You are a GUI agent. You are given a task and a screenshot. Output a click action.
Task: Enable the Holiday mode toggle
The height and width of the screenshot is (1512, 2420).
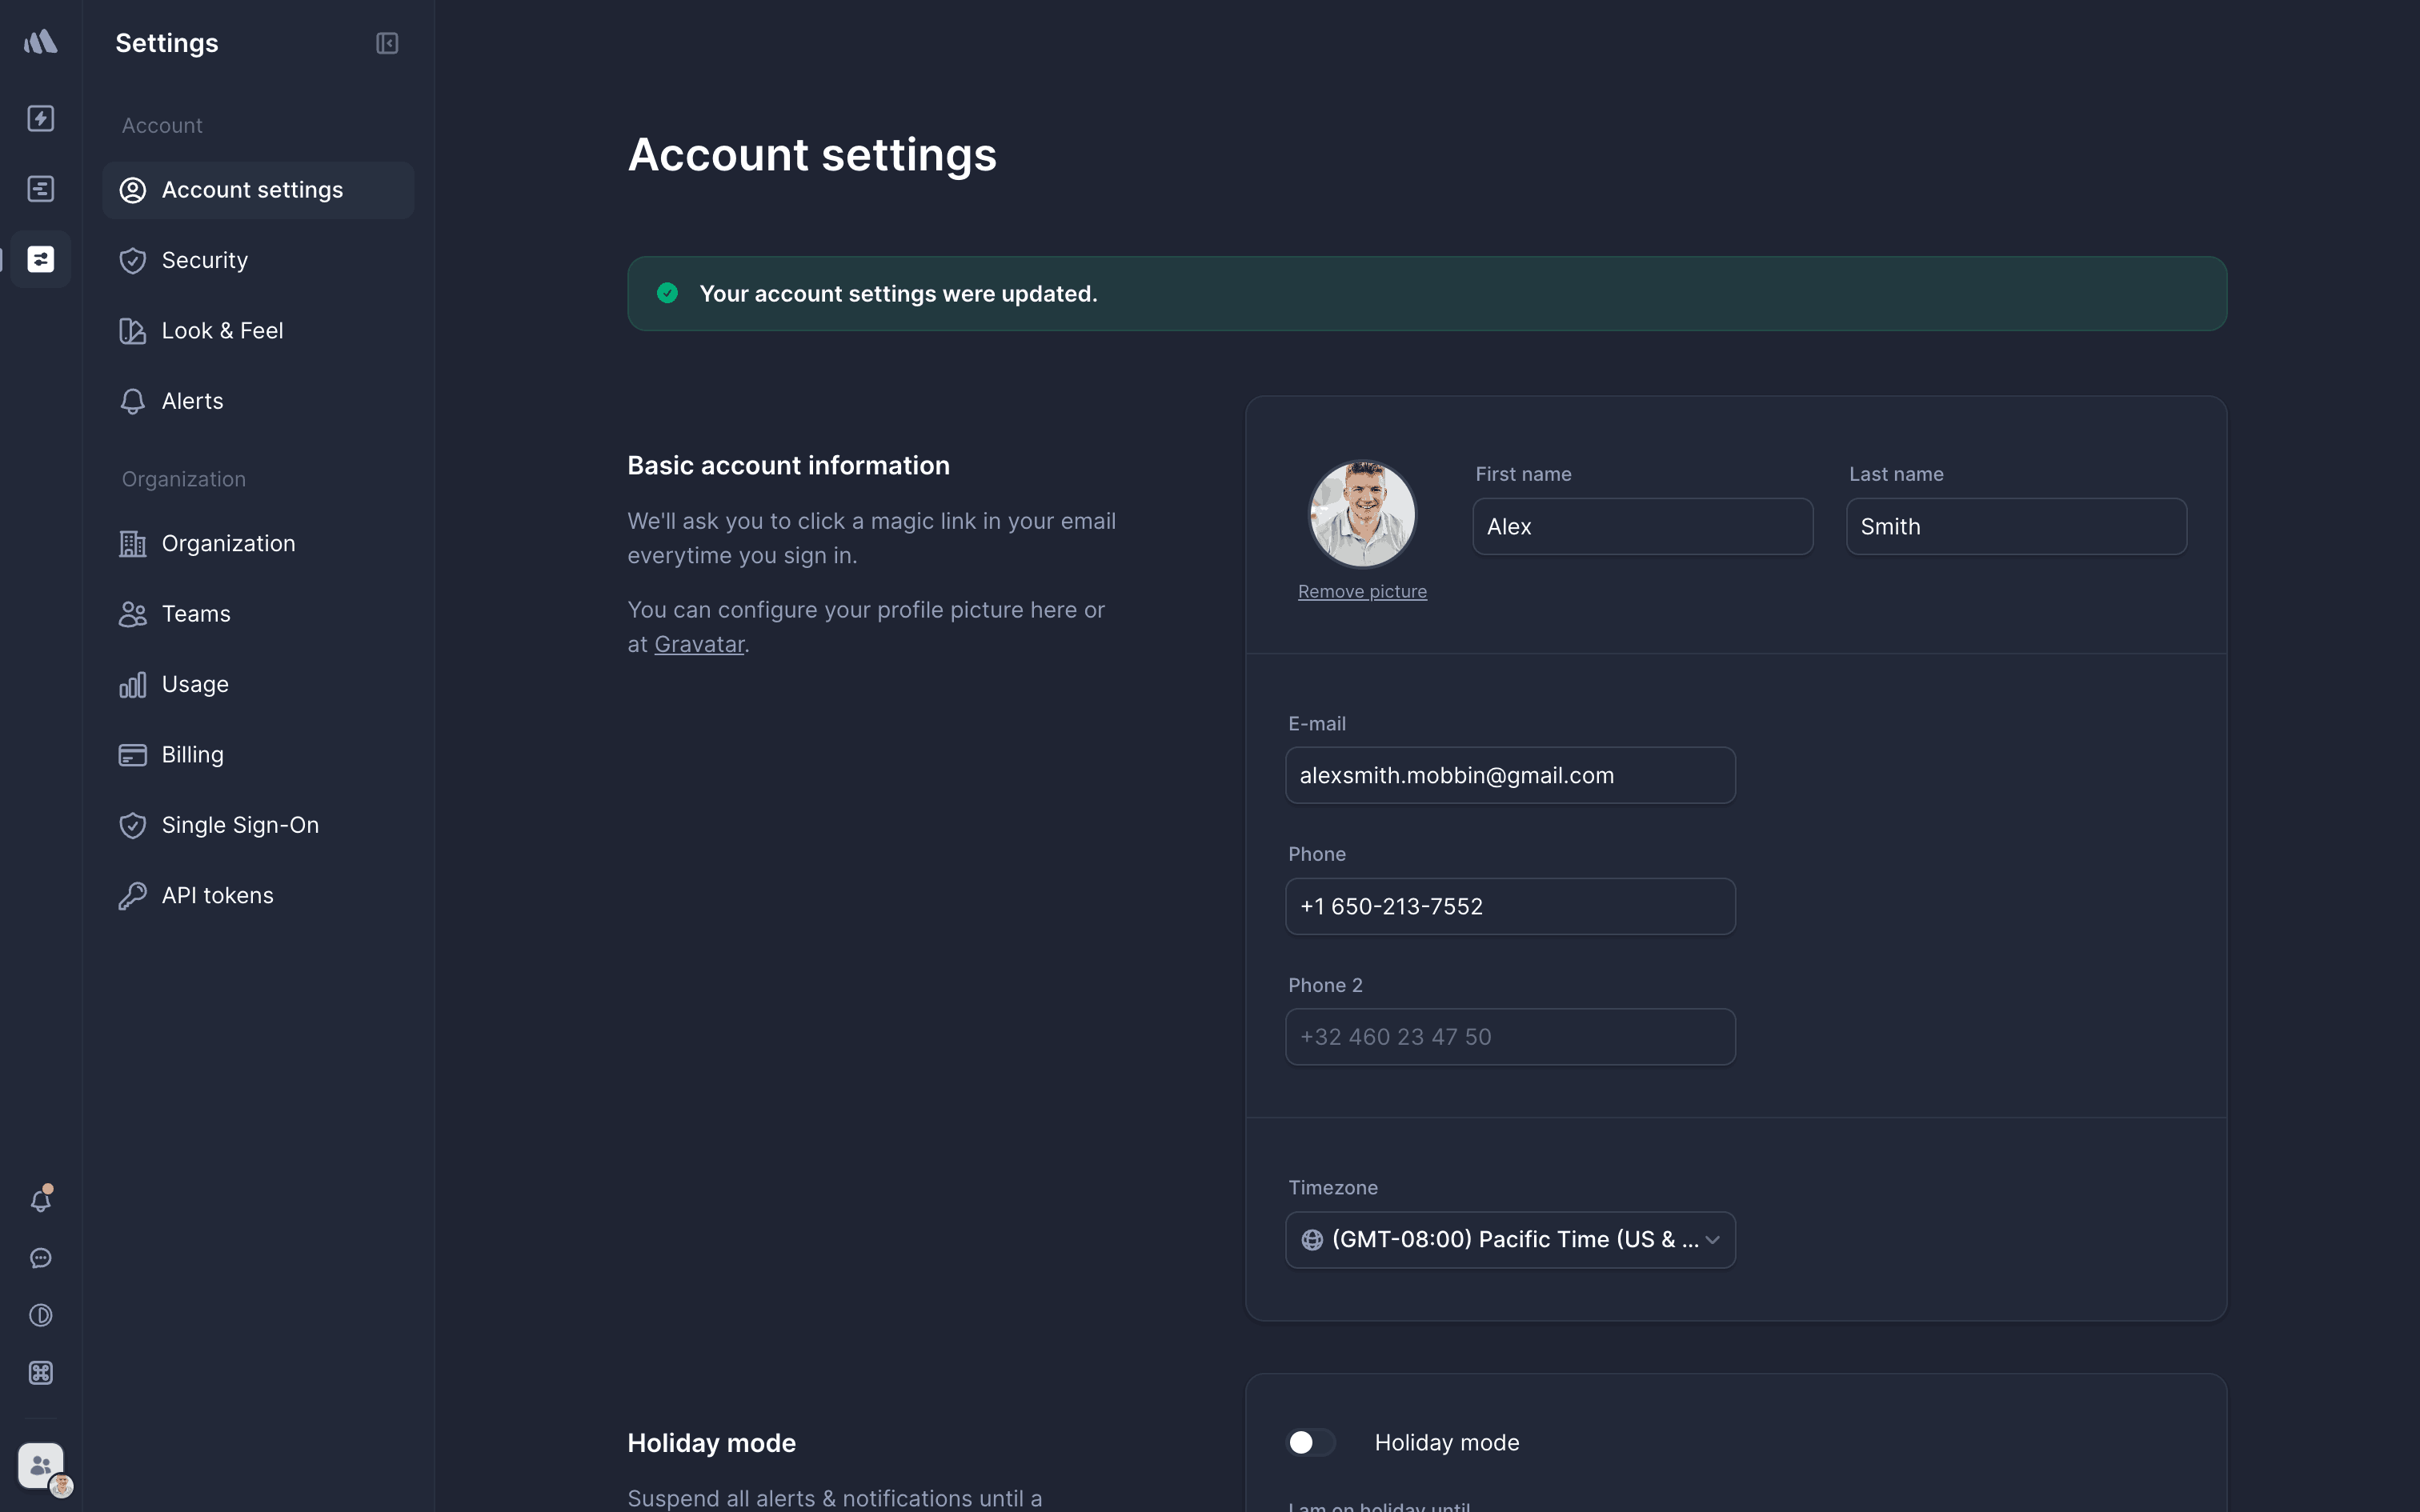[1310, 1442]
